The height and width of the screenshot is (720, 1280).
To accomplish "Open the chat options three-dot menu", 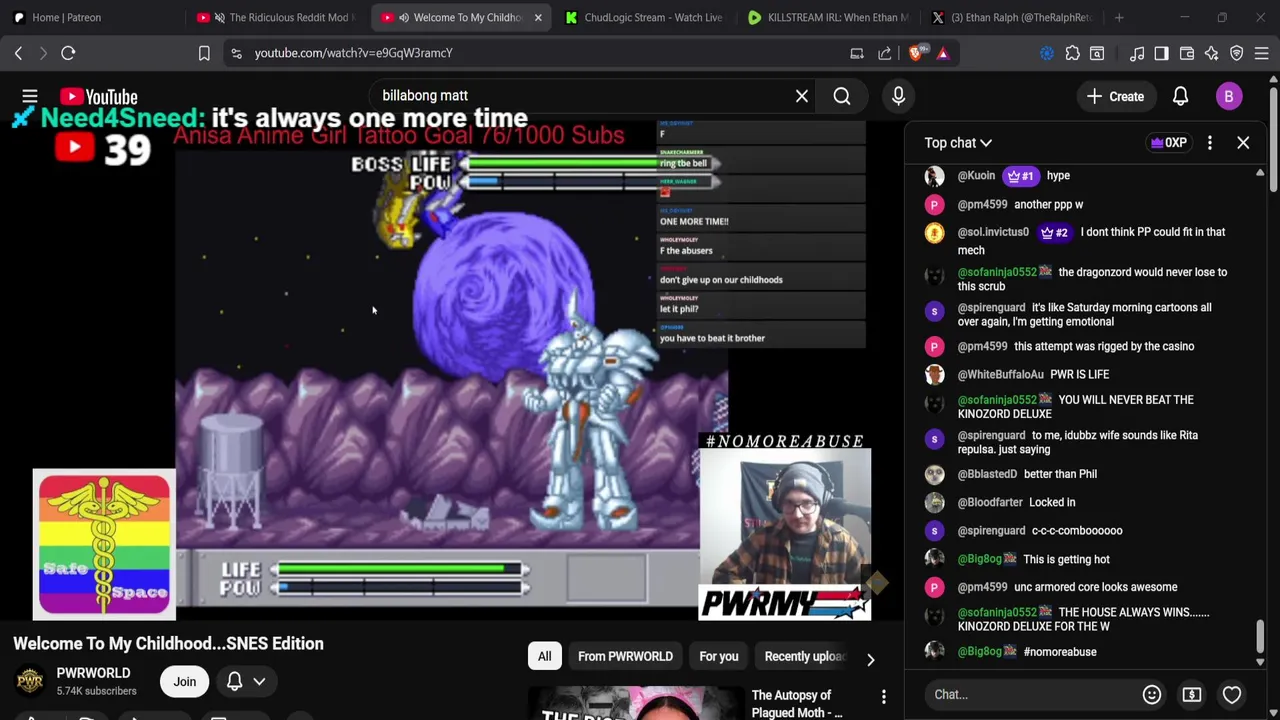I will click(1210, 143).
